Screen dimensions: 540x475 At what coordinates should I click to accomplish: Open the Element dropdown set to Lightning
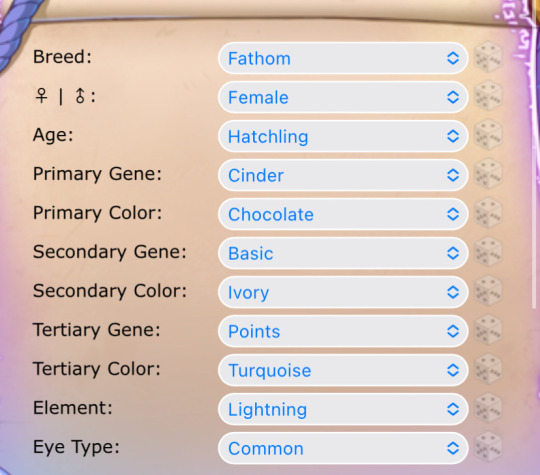point(343,409)
